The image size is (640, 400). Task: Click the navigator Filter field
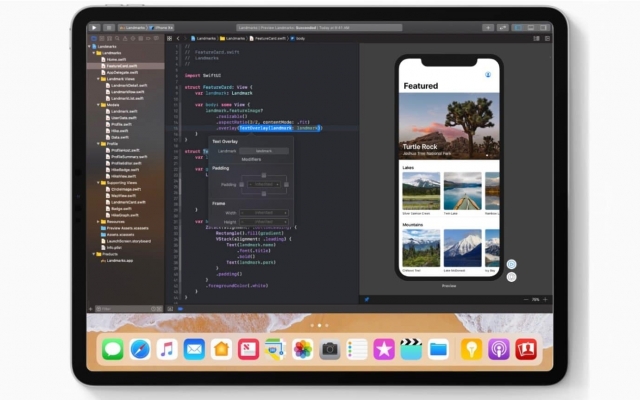[129, 309]
